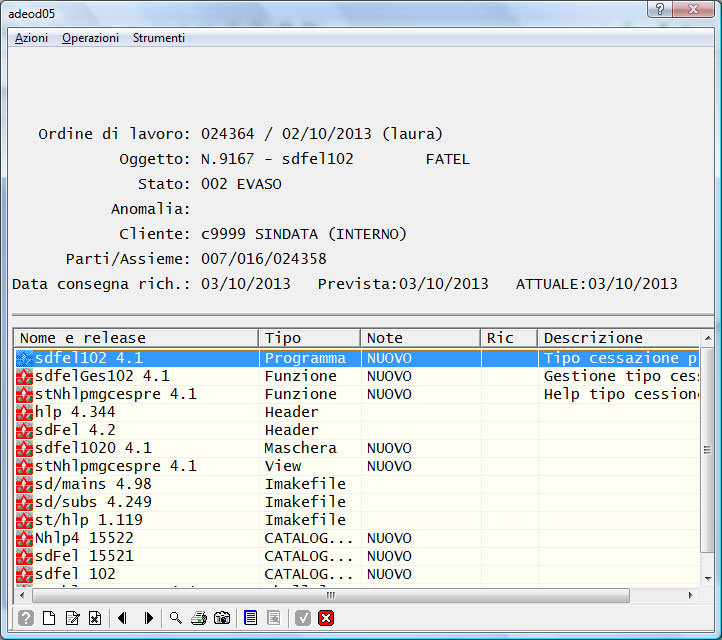Open the Operazioni menu

point(90,38)
